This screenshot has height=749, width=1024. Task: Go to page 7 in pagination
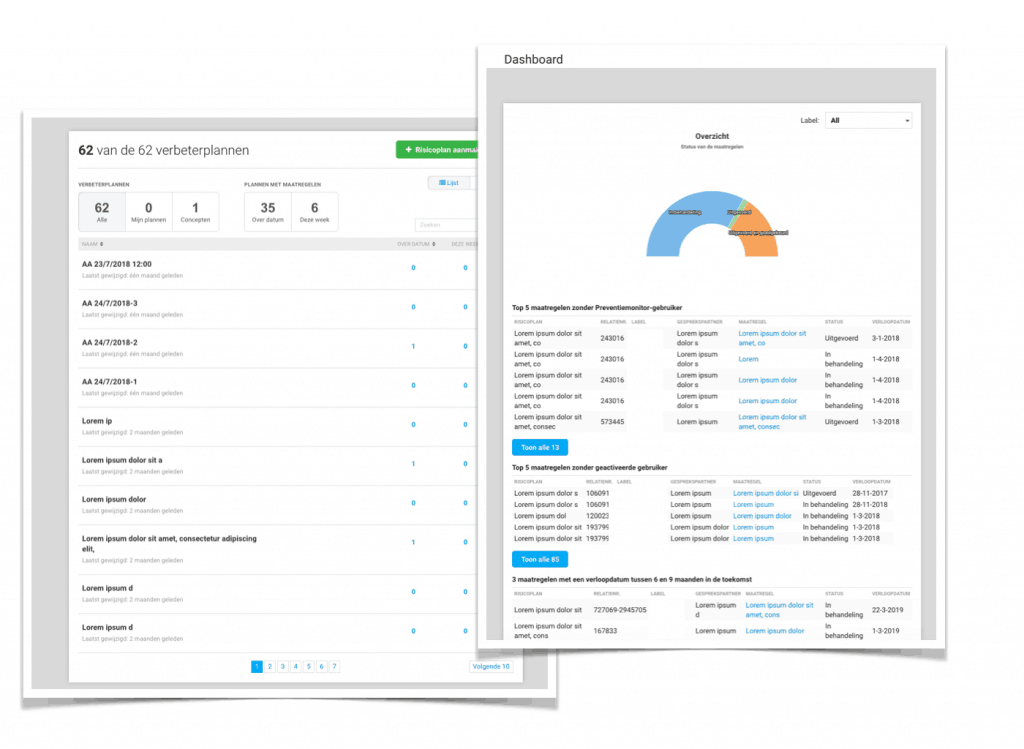click(x=334, y=666)
